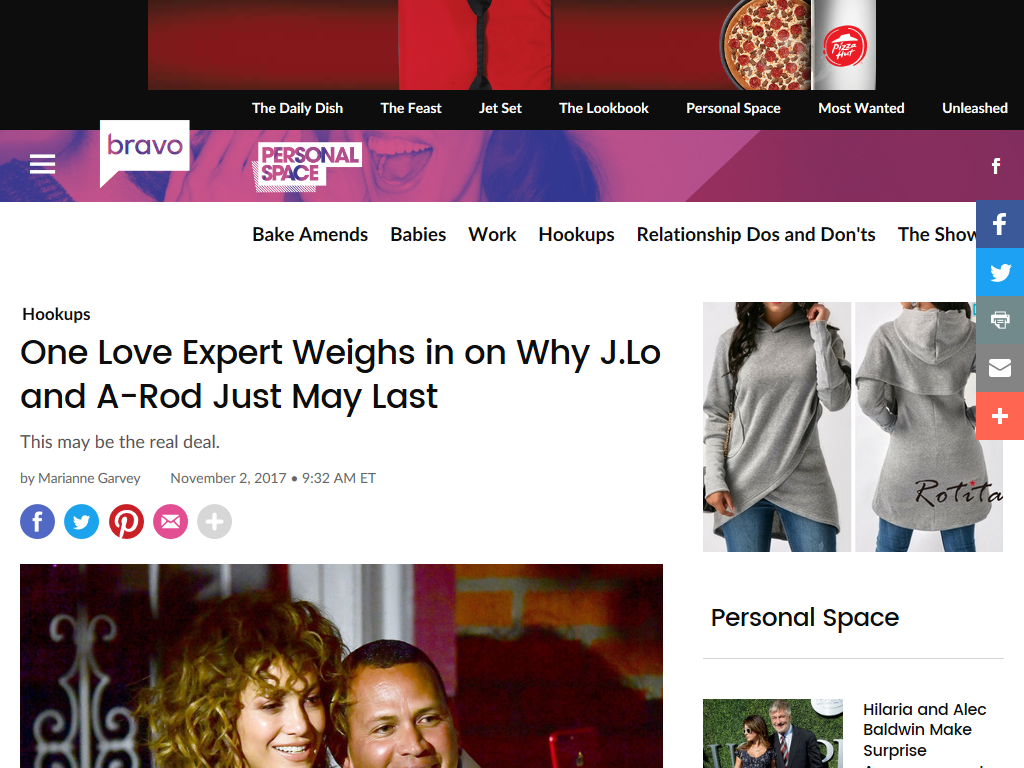
Task: Go to The Lookbook section
Action: [603, 108]
